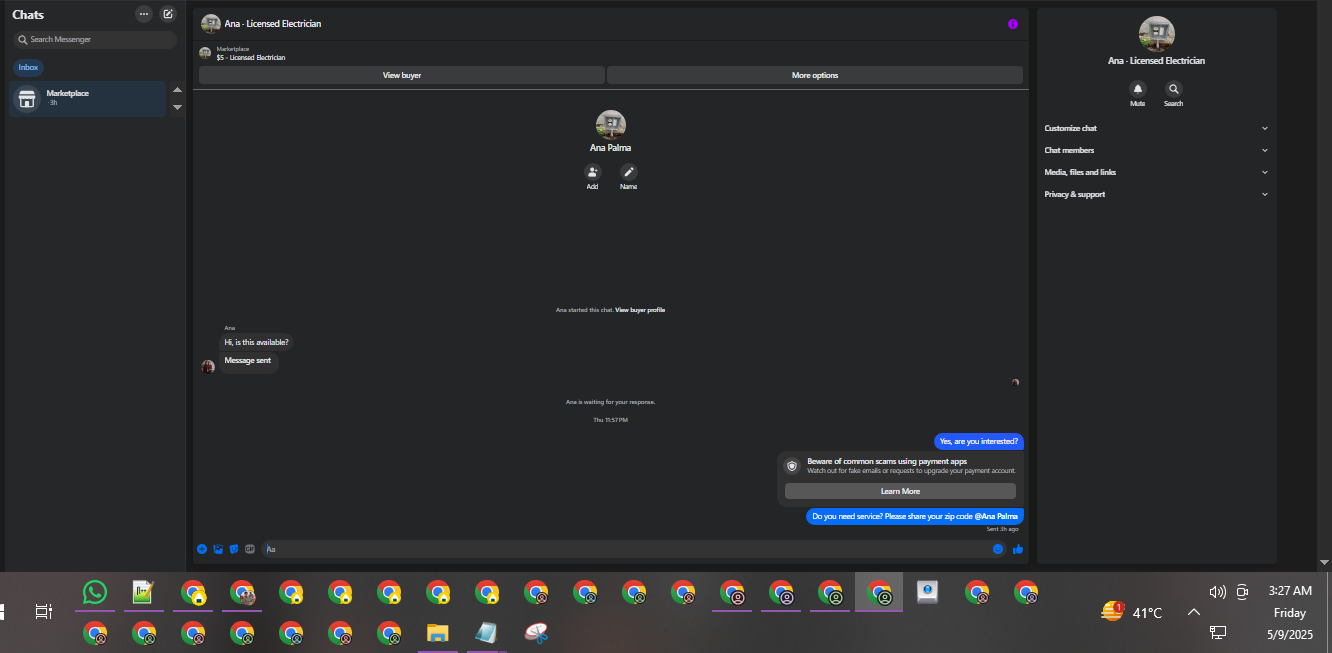Image resolution: width=1332 pixels, height=653 pixels.
Task: Click the "Yes, are you interested?" message
Action: coord(979,441)
